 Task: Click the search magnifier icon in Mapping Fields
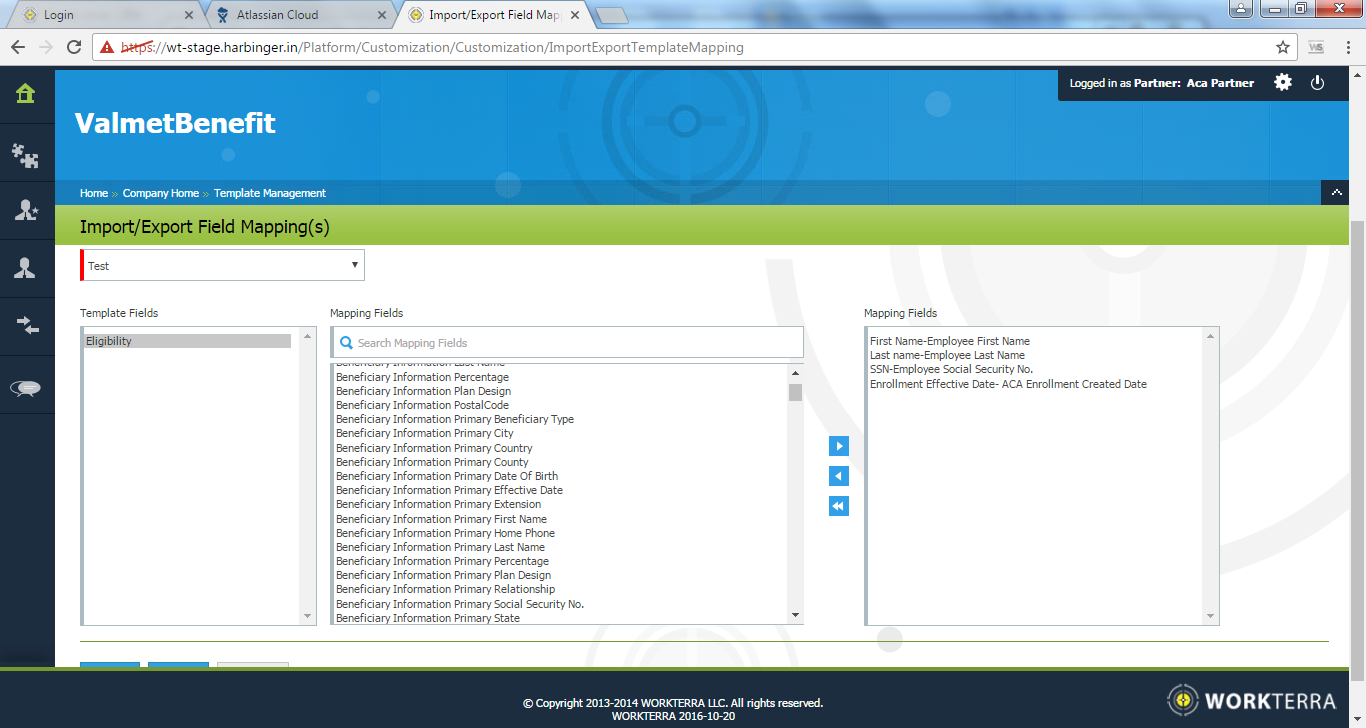(346, 343)
